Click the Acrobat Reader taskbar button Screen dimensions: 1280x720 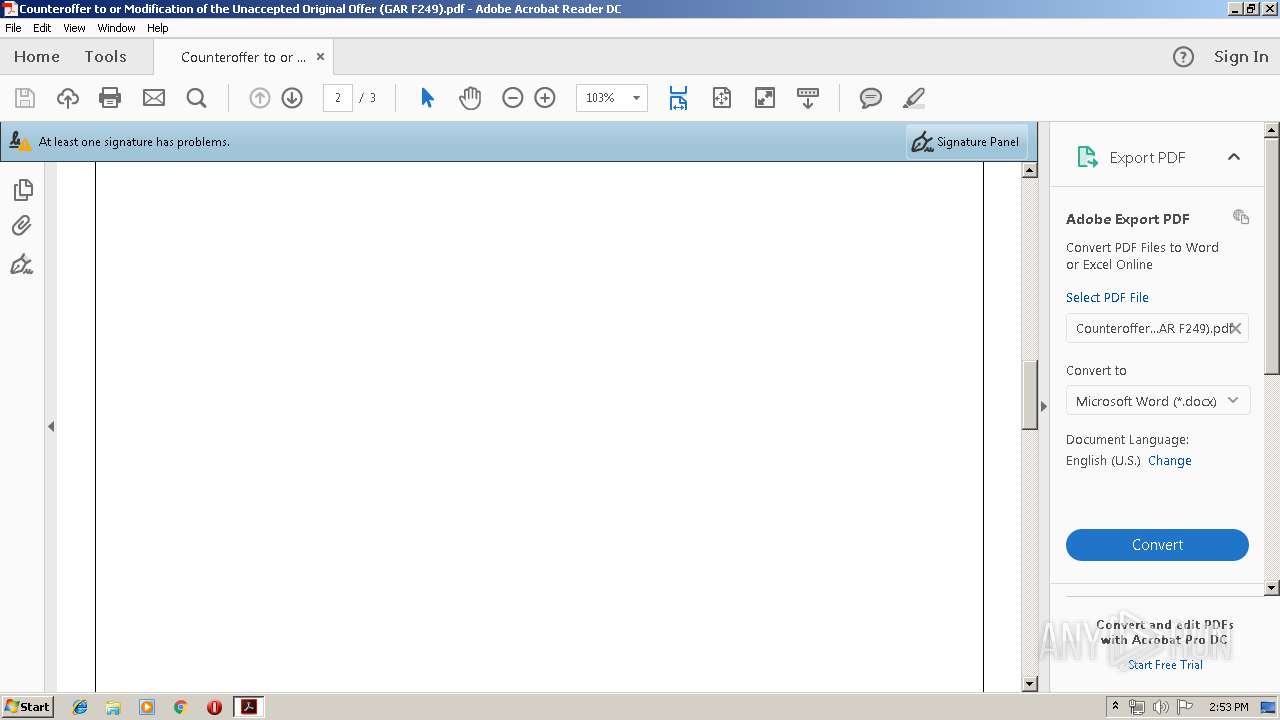(x=248, y=707)
